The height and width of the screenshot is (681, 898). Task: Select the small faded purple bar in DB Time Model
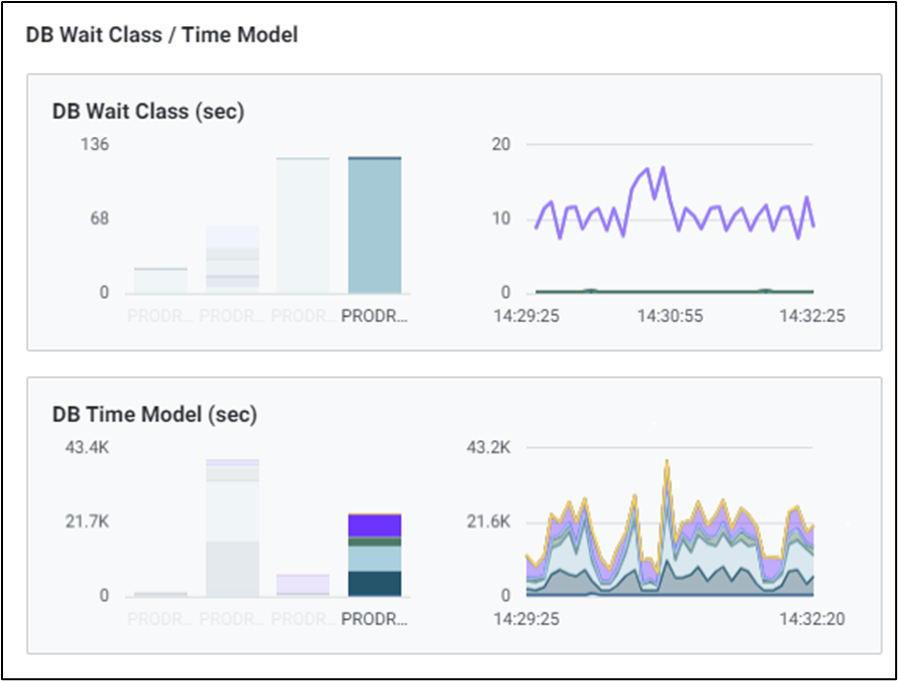(303, 585)
